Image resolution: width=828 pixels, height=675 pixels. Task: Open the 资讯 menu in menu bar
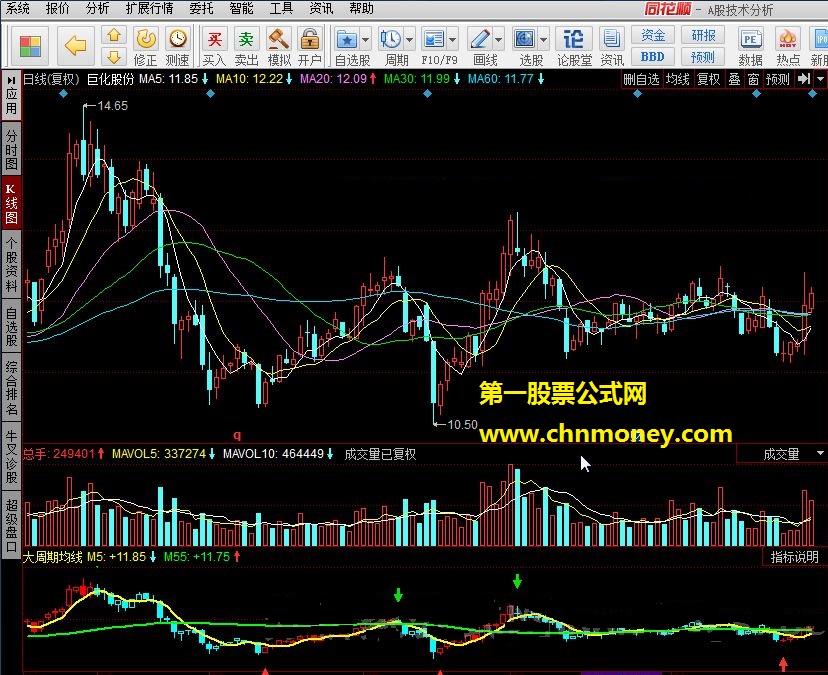(x=321, y=8)
